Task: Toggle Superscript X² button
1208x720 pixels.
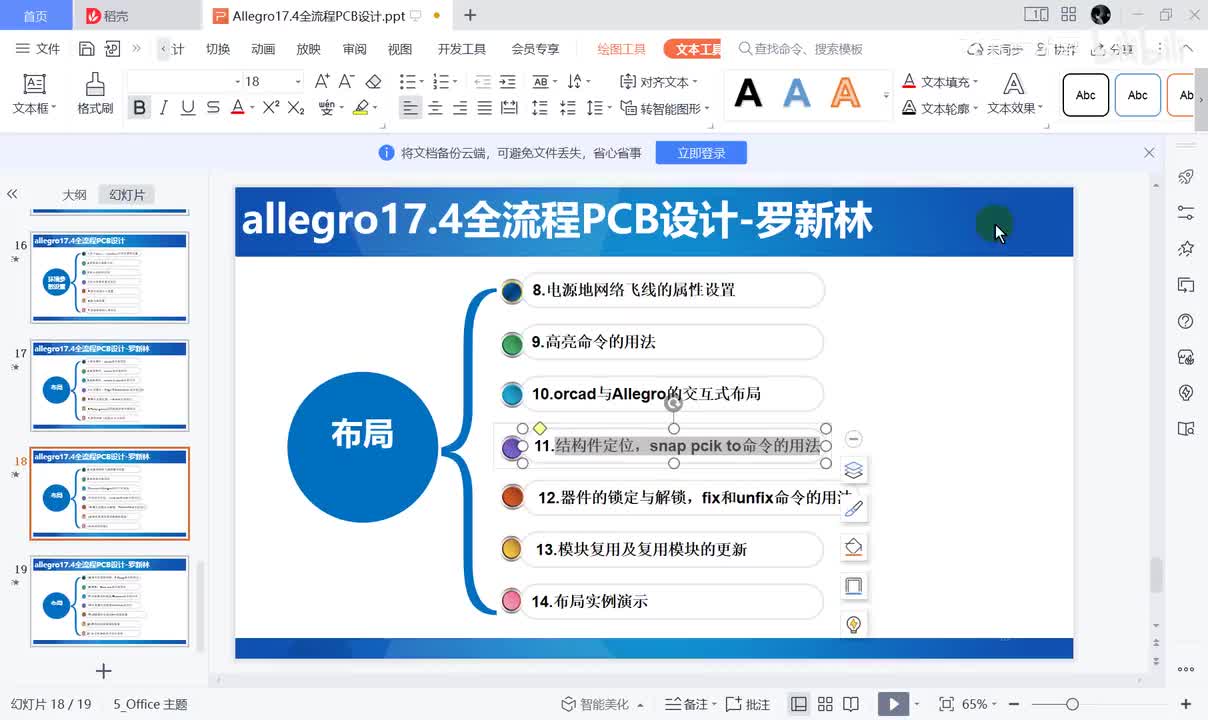Action: tap(270, 108)
